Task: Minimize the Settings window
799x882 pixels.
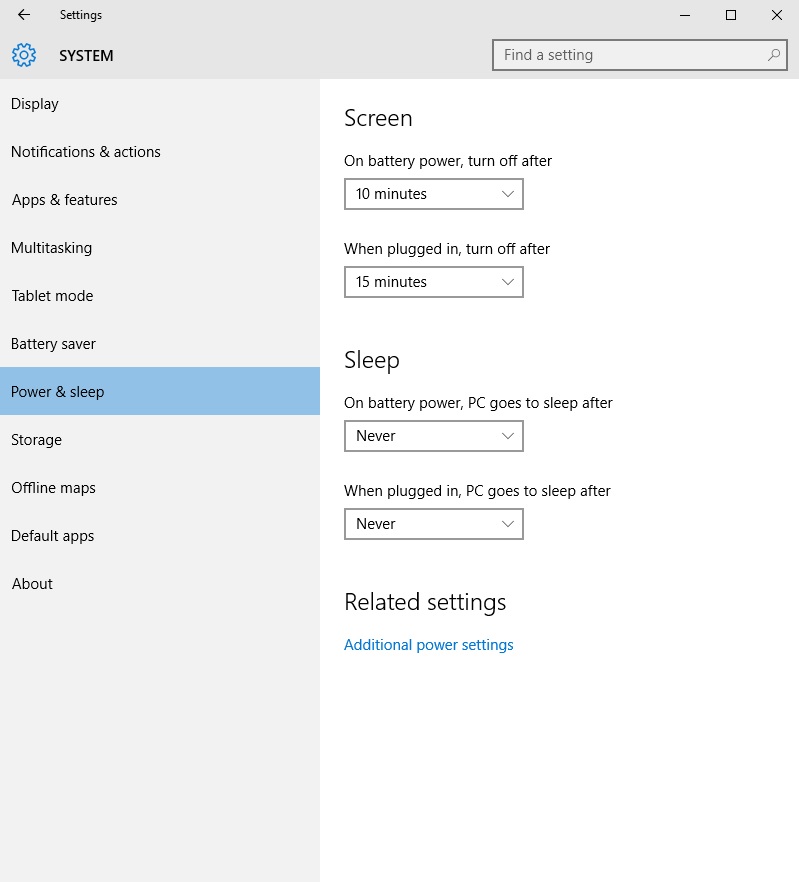Action: pos(685,15)
